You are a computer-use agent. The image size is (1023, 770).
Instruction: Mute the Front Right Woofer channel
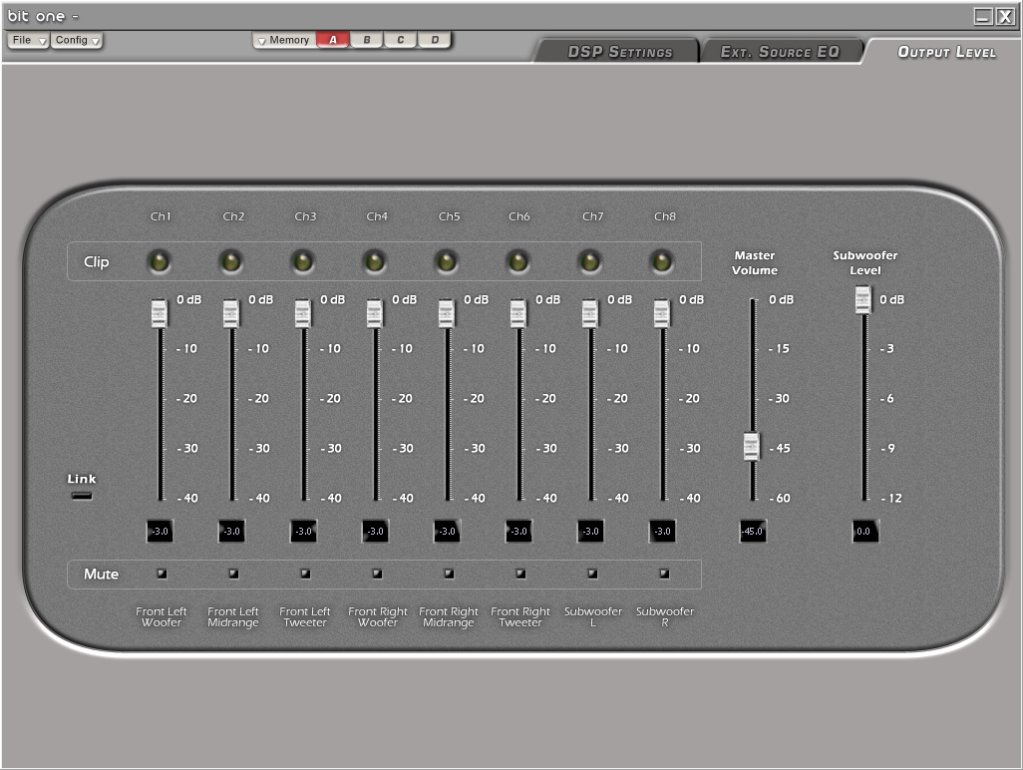tap(377, 574)
